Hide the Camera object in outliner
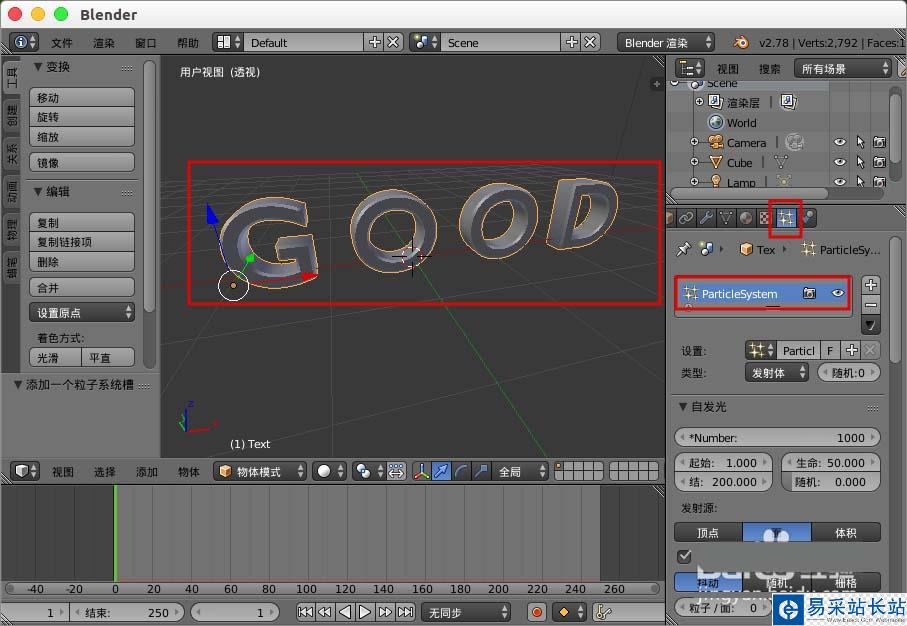The image size is (907, 626). coord(840,143)
